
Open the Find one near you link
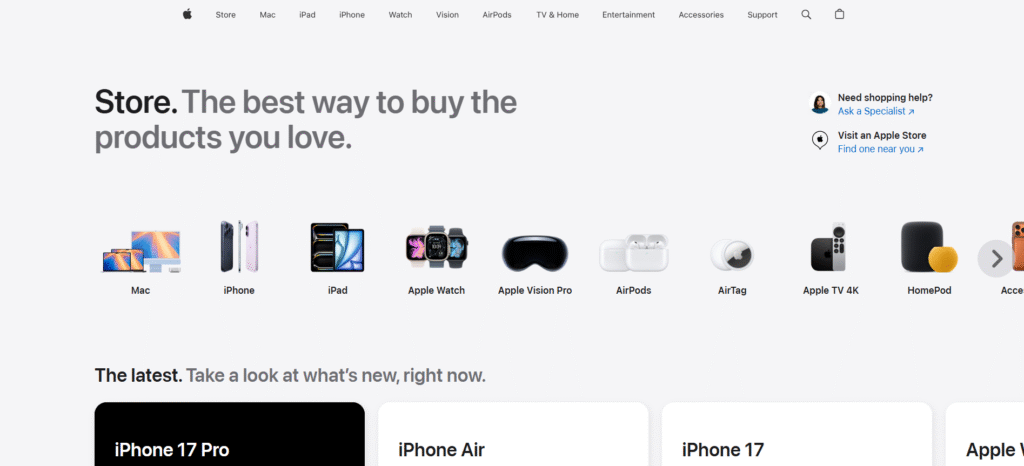(x=880, y=149)
